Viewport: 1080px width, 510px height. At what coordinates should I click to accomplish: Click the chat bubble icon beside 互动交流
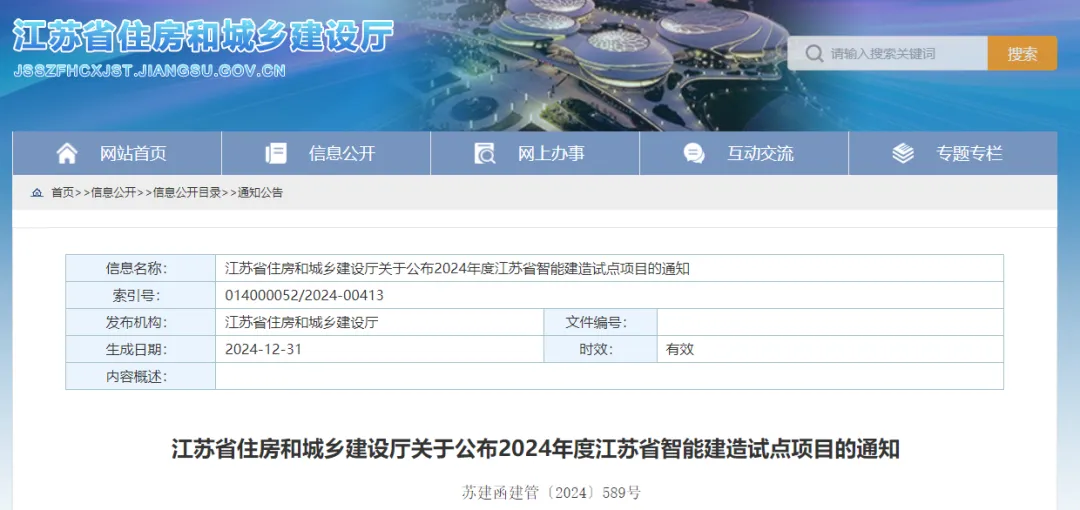(x=694, y=153)
